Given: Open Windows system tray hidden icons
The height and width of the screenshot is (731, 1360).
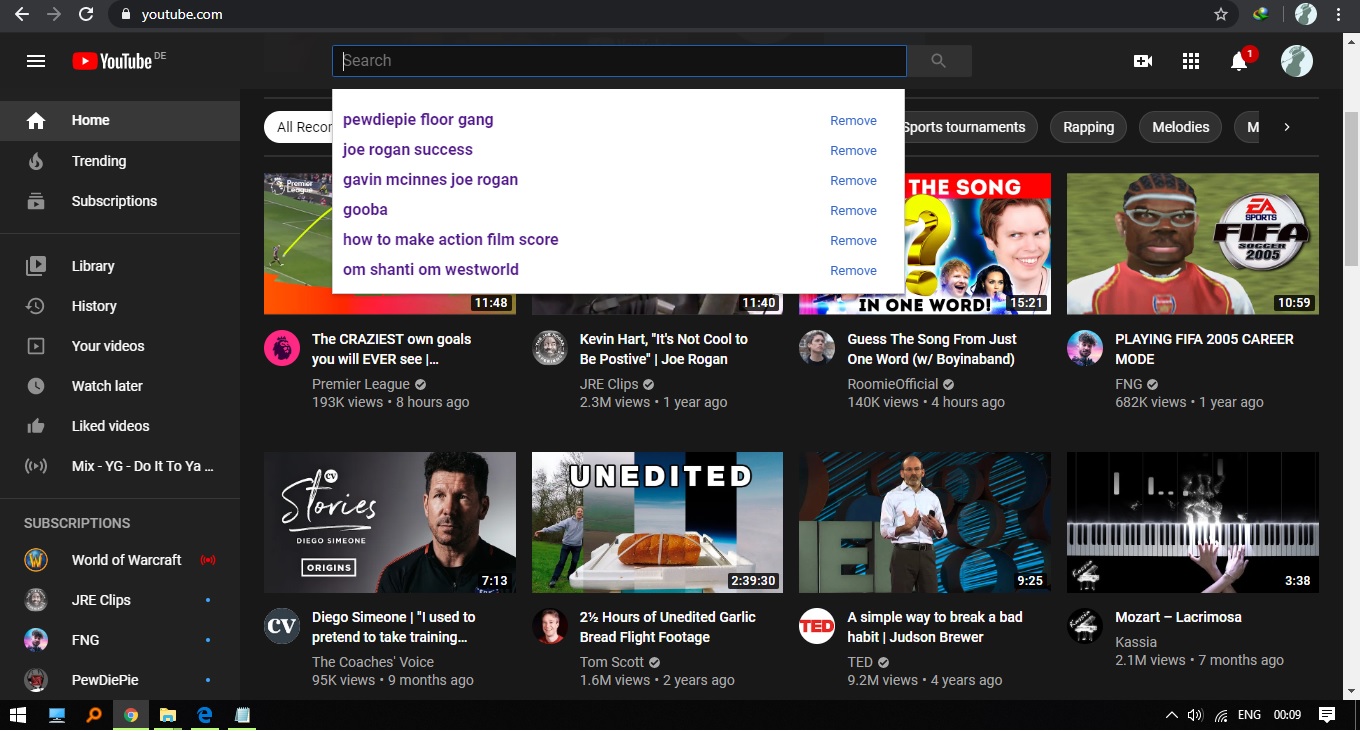Looking at the screenshot, I should (1172, 715).
